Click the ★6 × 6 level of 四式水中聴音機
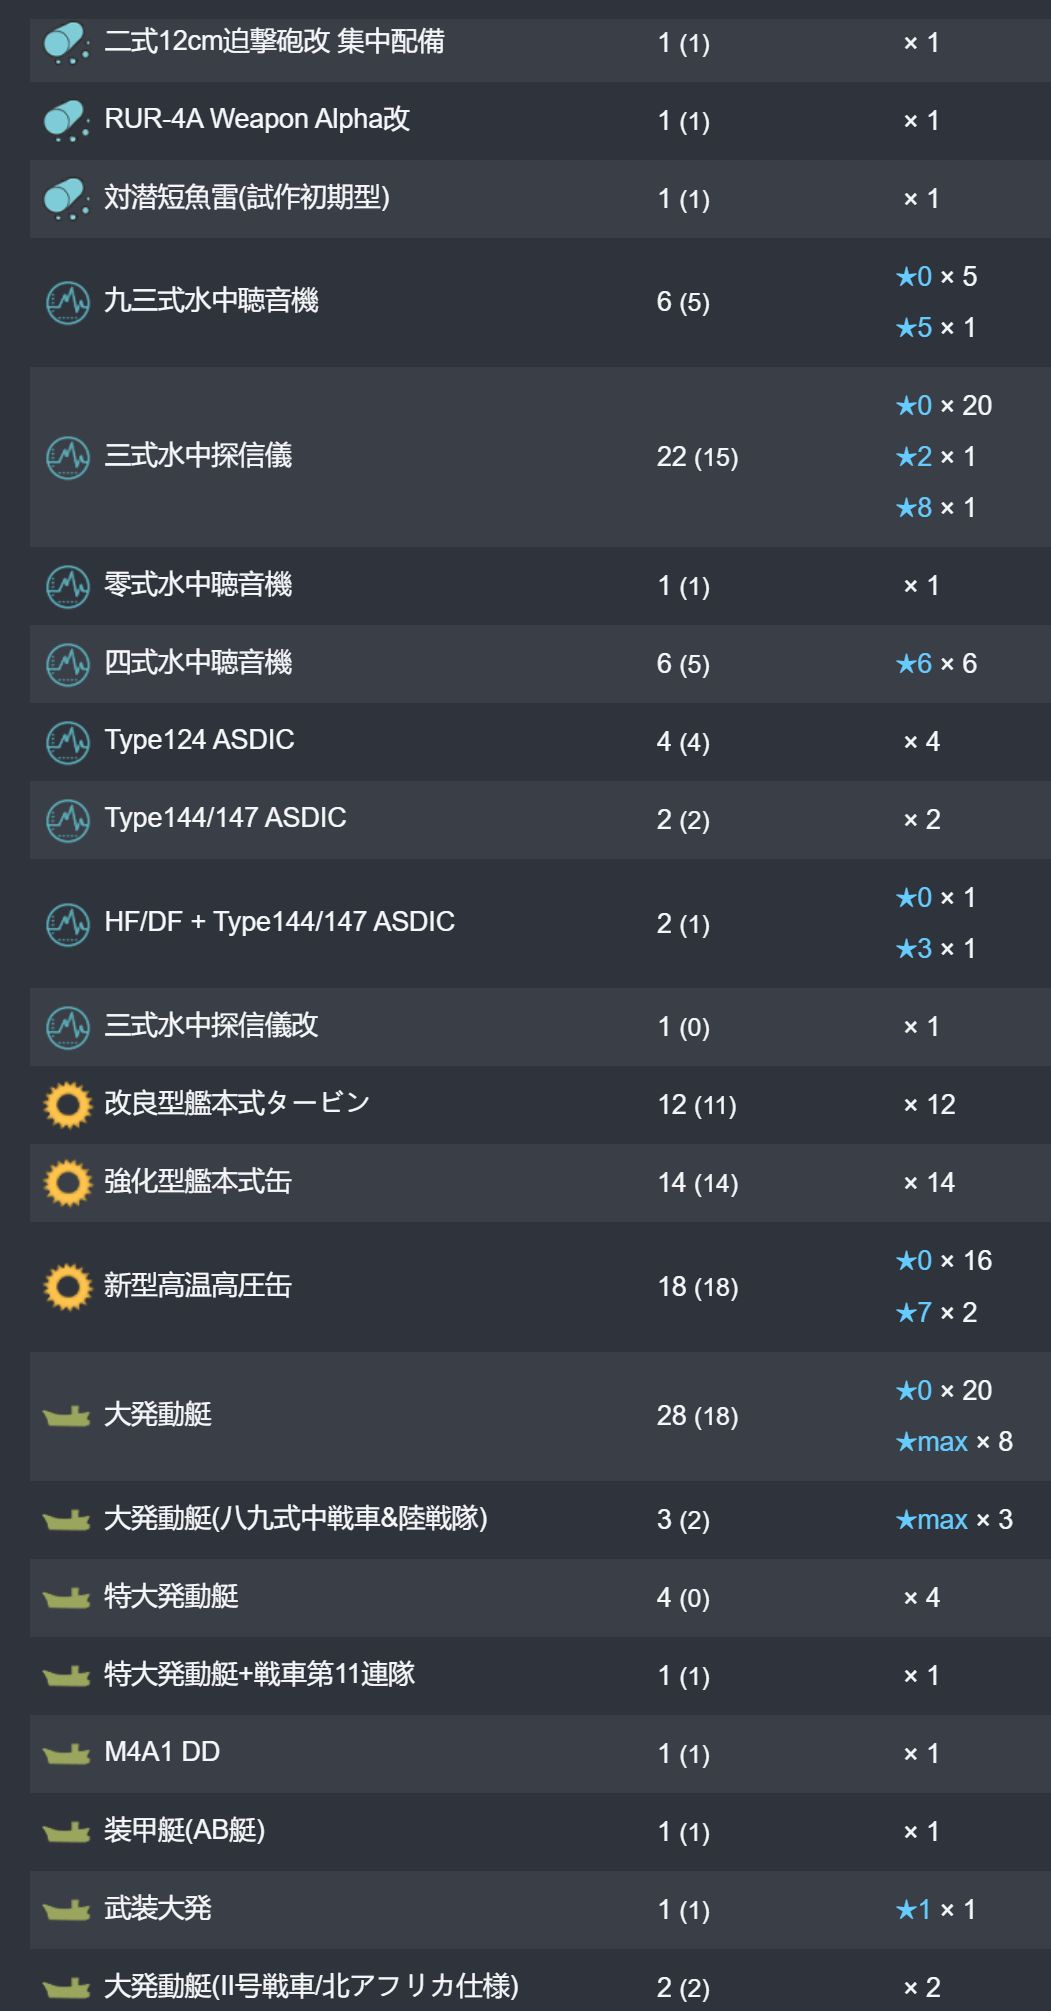The image size is (1051, 2011). point(935,664)
